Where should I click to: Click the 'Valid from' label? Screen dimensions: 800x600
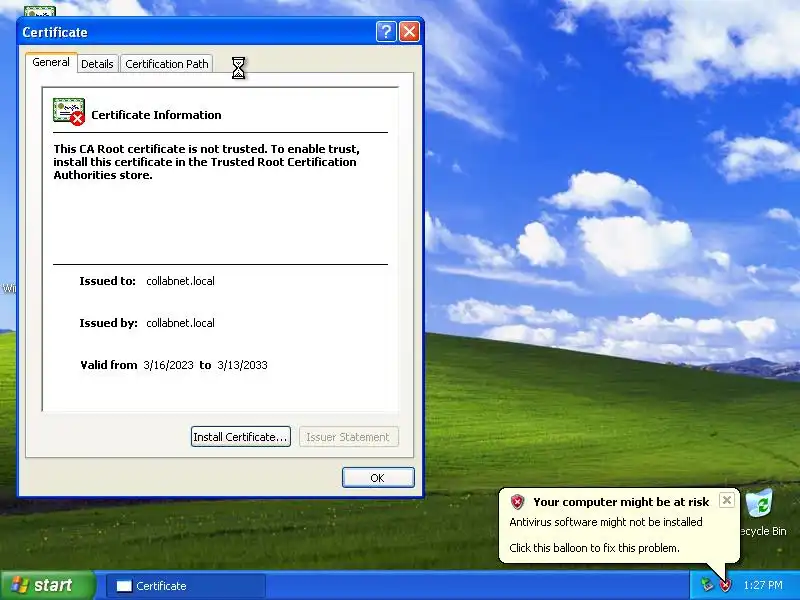tap(109, 365)
